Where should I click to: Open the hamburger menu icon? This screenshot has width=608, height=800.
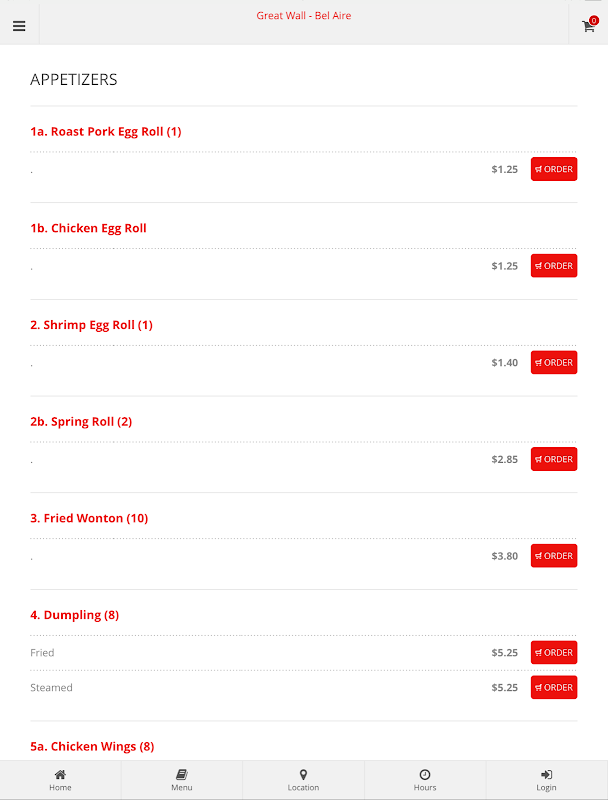(x=19, y=26)
